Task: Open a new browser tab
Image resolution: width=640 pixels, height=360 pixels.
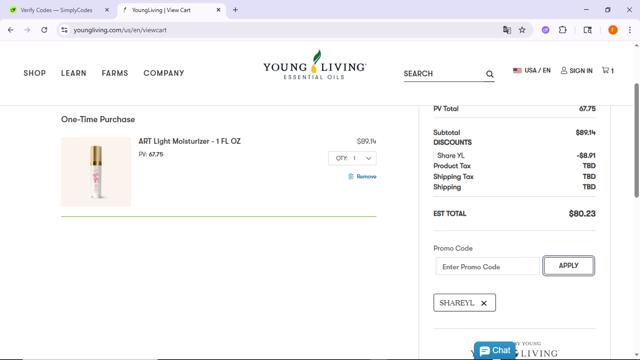Action: click(235, 10)
